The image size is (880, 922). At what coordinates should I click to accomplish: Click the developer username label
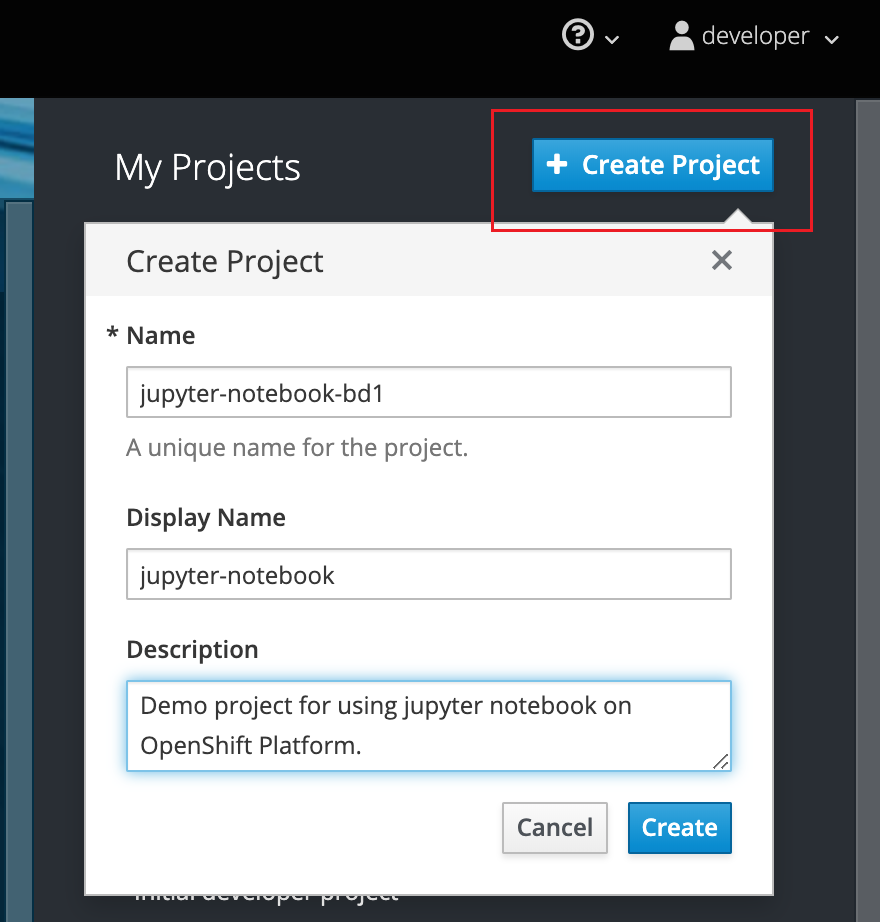tap(756, 35)
